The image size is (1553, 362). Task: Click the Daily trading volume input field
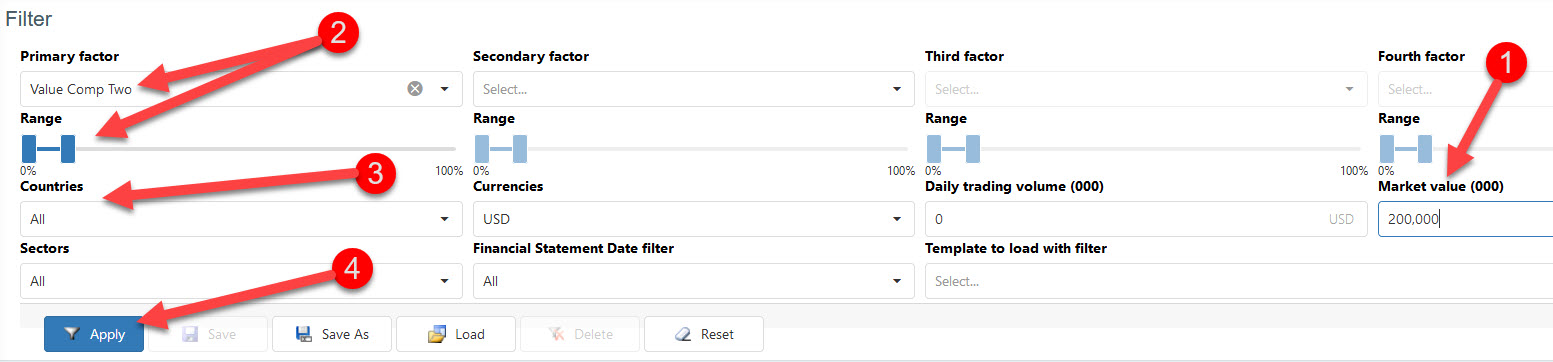point(1146,219)
